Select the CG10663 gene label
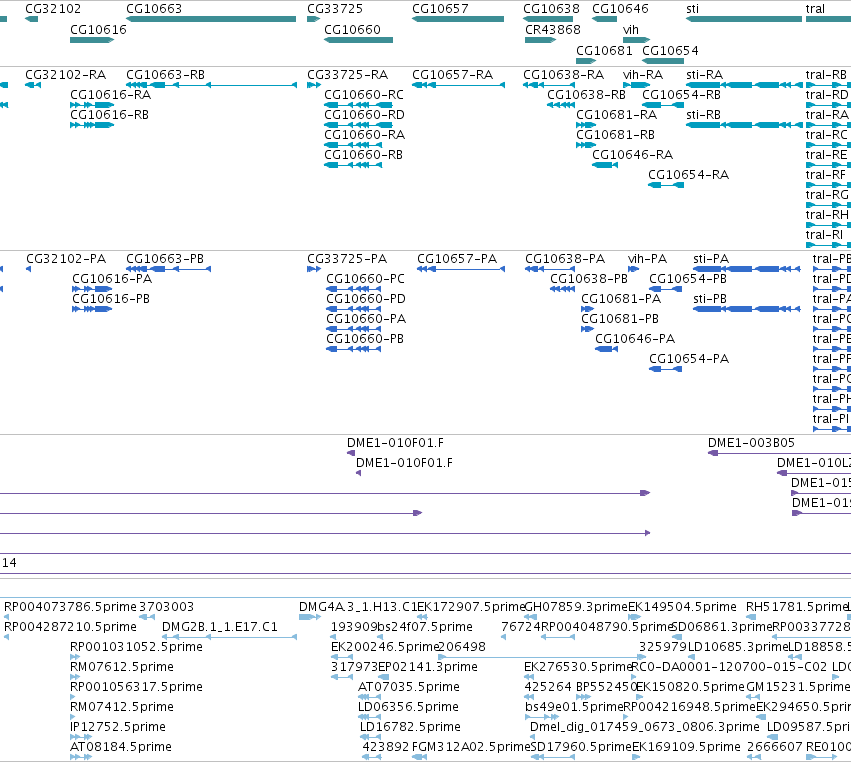Image resolution: width=851 pixels, height=762 pixels. click(x=154, y=9)
